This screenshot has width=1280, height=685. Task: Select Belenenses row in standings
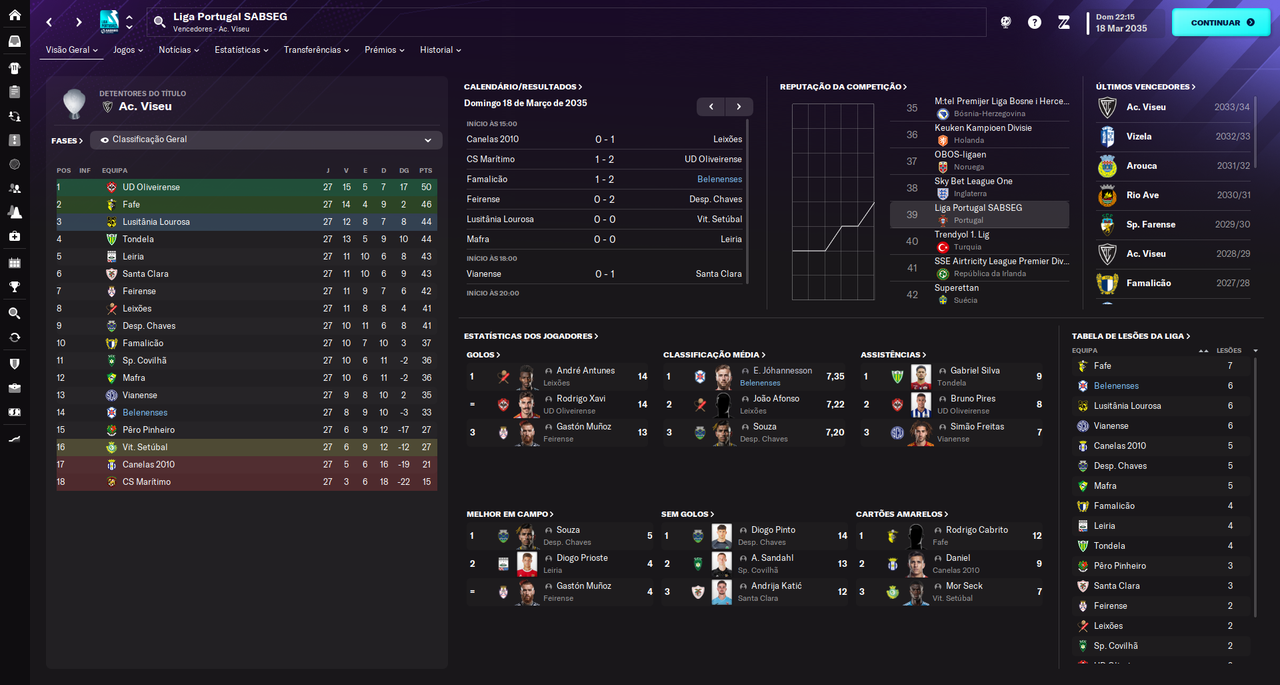[246, 412]
